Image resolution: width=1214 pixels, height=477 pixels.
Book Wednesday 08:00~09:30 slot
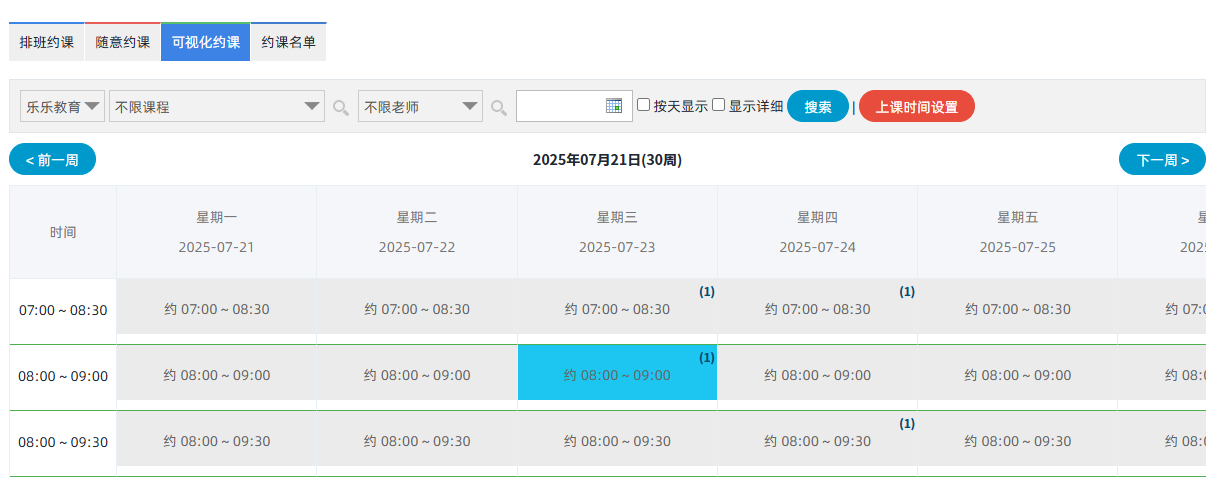617,439
